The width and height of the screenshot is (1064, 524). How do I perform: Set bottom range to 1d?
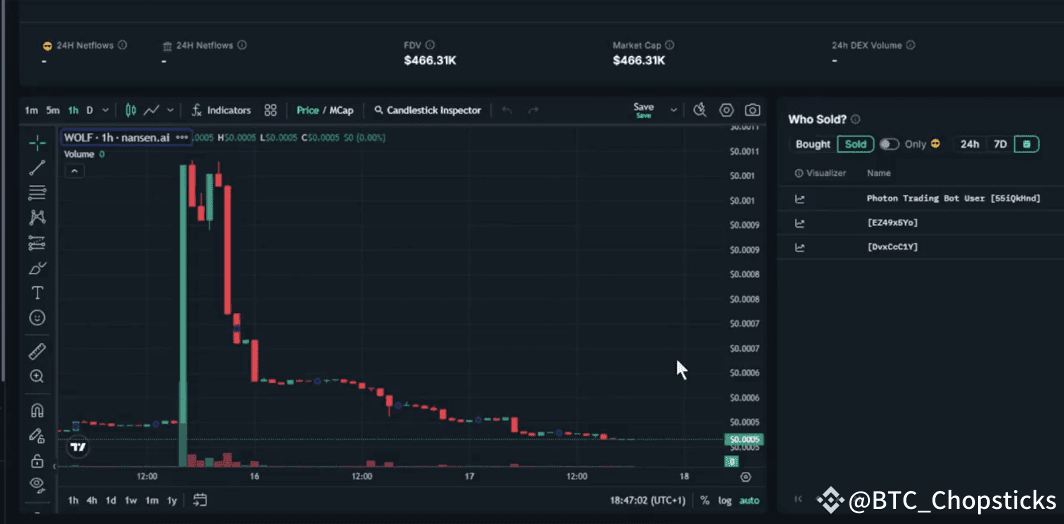coord(111,501)
